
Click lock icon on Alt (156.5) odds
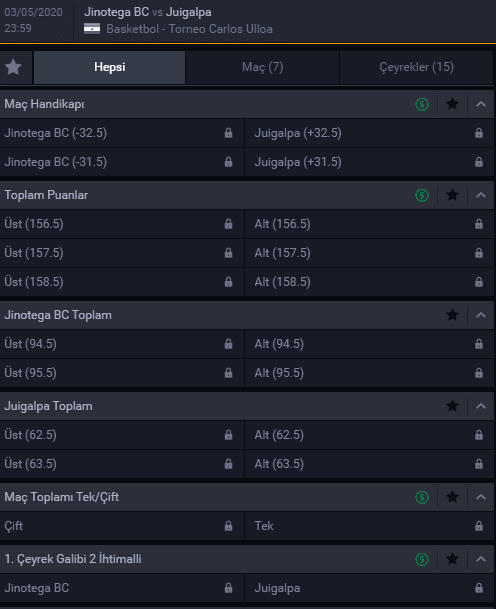coord(479,224)
